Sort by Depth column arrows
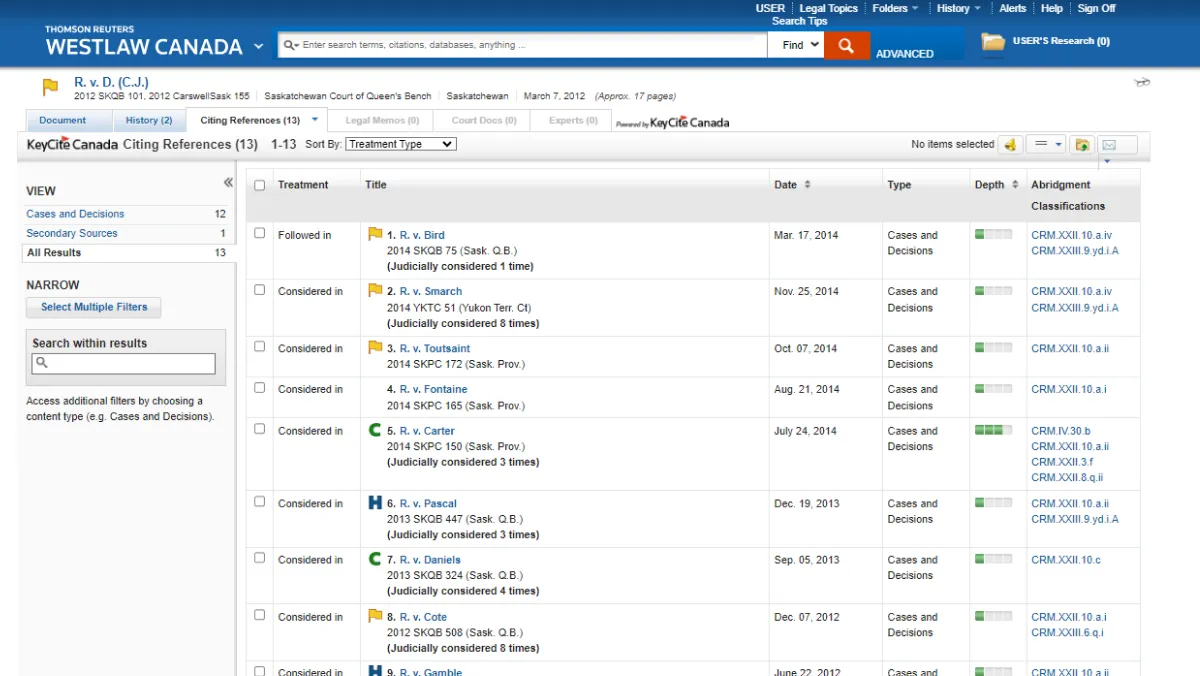1200x676 pixels. 1015,185
